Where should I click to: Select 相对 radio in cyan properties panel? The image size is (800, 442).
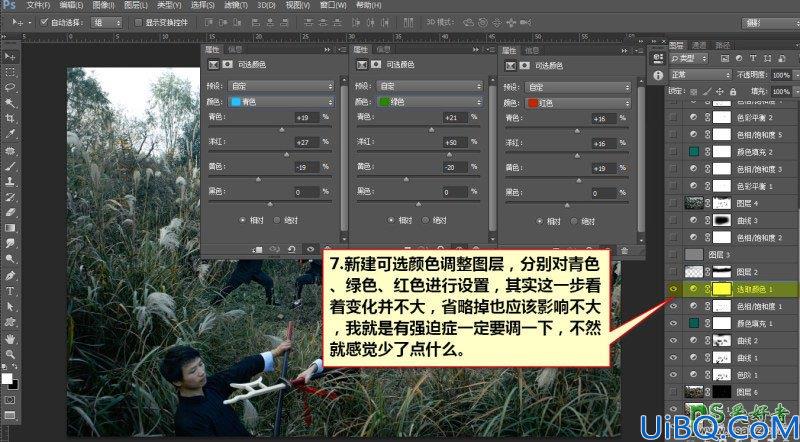(242, 220)
